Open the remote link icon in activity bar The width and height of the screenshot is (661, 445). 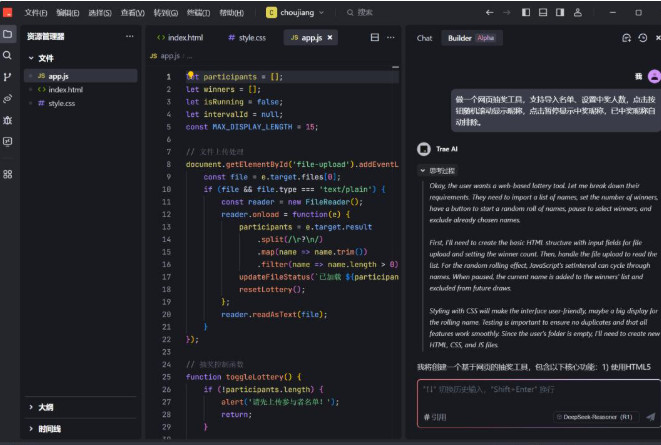pyautogui.click(x=8, y=99)
